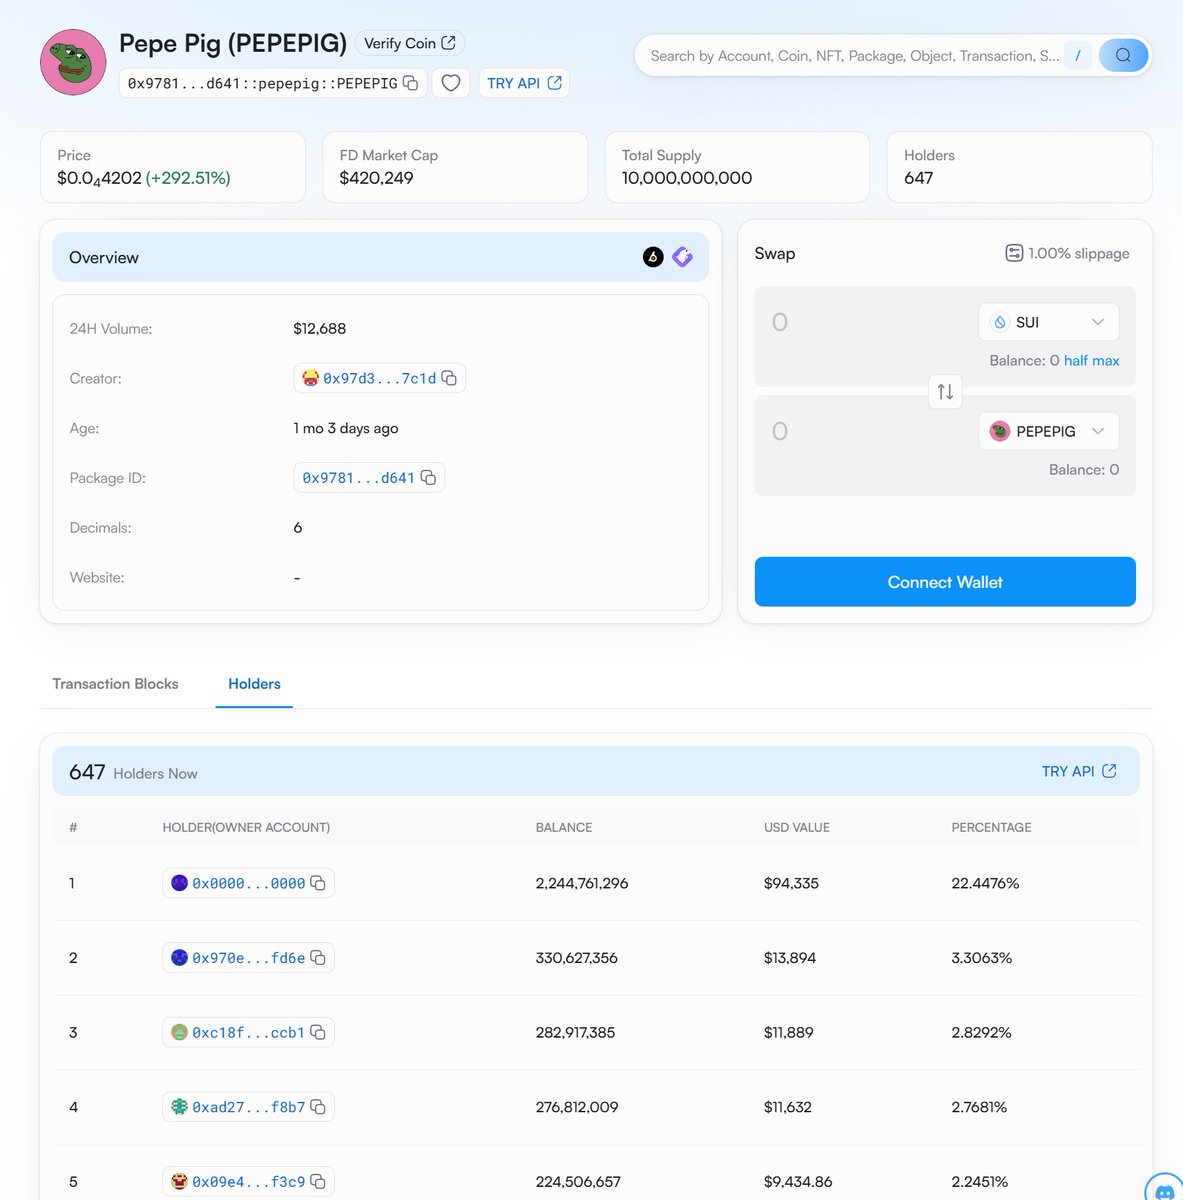Open holder address 0xad27...f8b7
1183x1200 pixels.
point(248,1107)
